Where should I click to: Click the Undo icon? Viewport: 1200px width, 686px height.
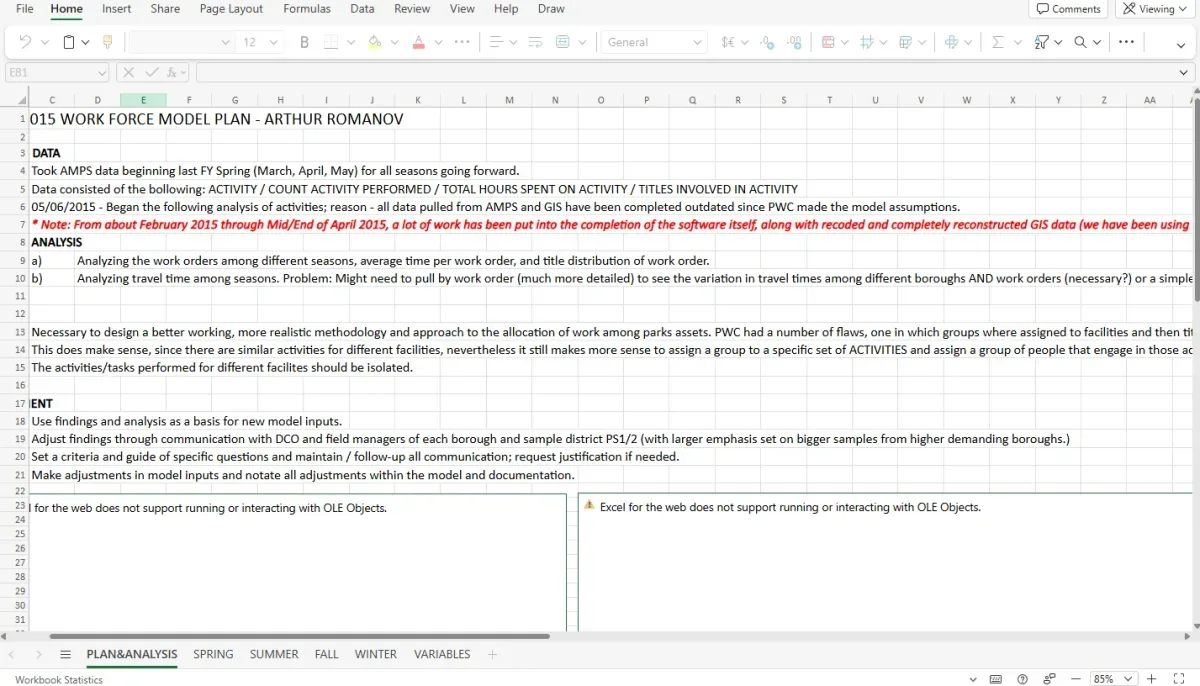pyautogui.click(x=24, y=42)
